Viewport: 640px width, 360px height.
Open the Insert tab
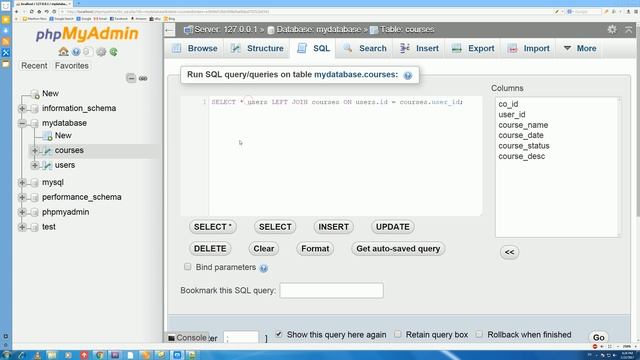(420, 48)
